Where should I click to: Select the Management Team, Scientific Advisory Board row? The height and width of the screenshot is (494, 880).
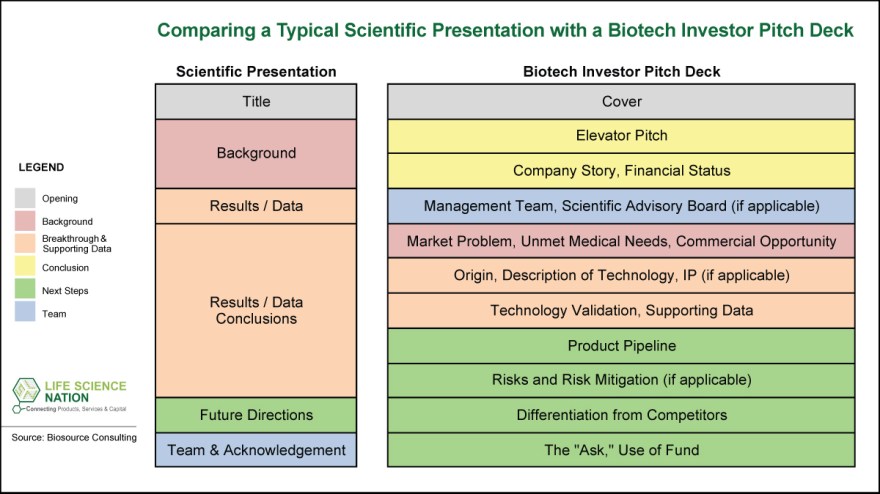coord(621,206)
